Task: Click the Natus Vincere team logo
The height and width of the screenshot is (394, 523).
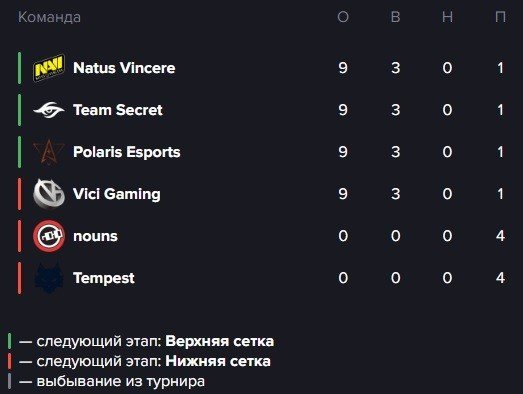Action: click(x=49, y=68)
